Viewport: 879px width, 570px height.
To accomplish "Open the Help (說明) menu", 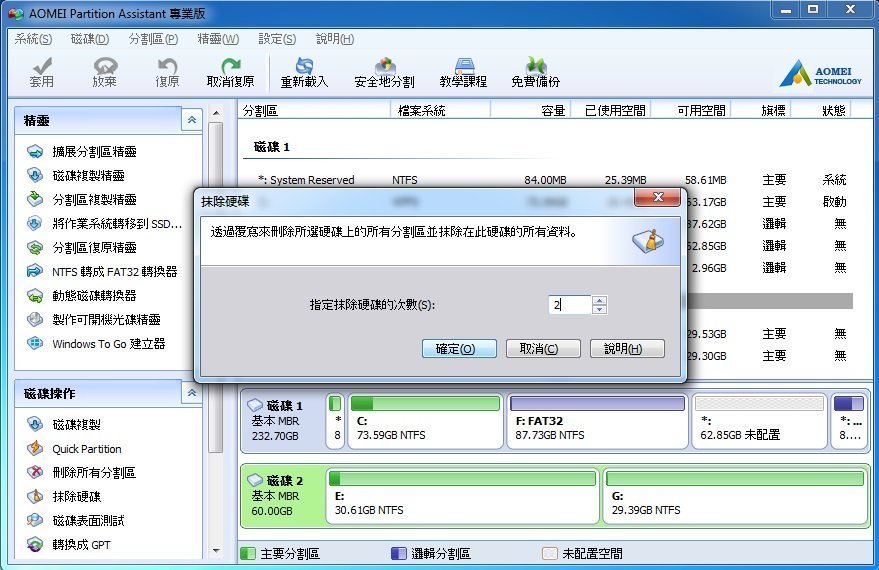I will point(335,39).
